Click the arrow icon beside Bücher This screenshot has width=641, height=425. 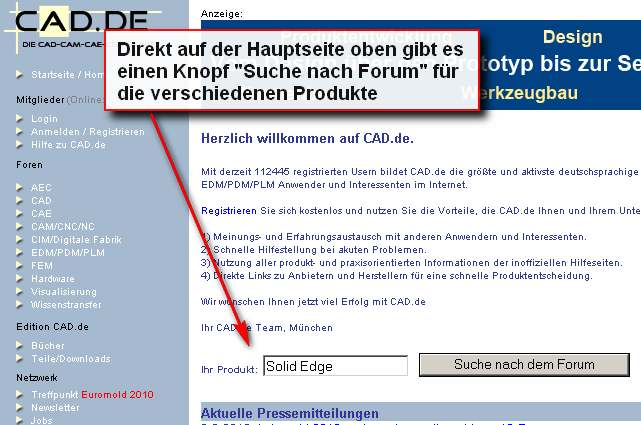click(19, 345)
